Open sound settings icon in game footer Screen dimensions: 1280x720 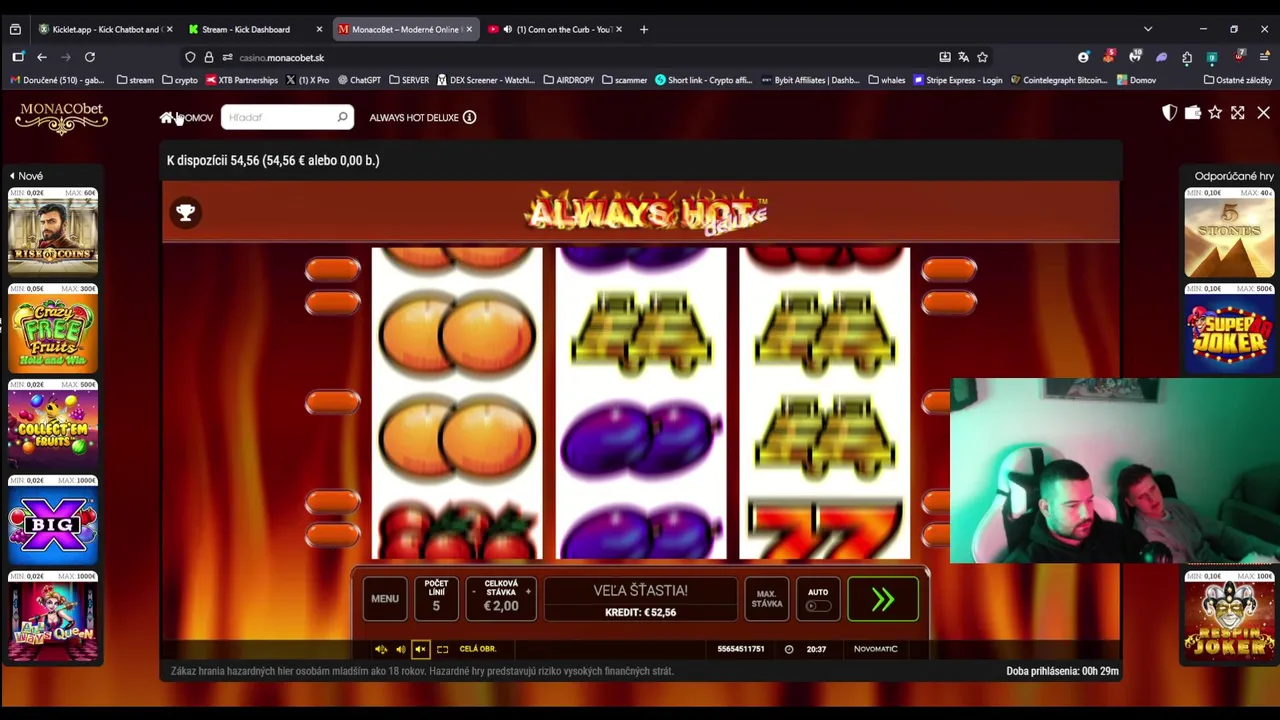pos(381,649)
